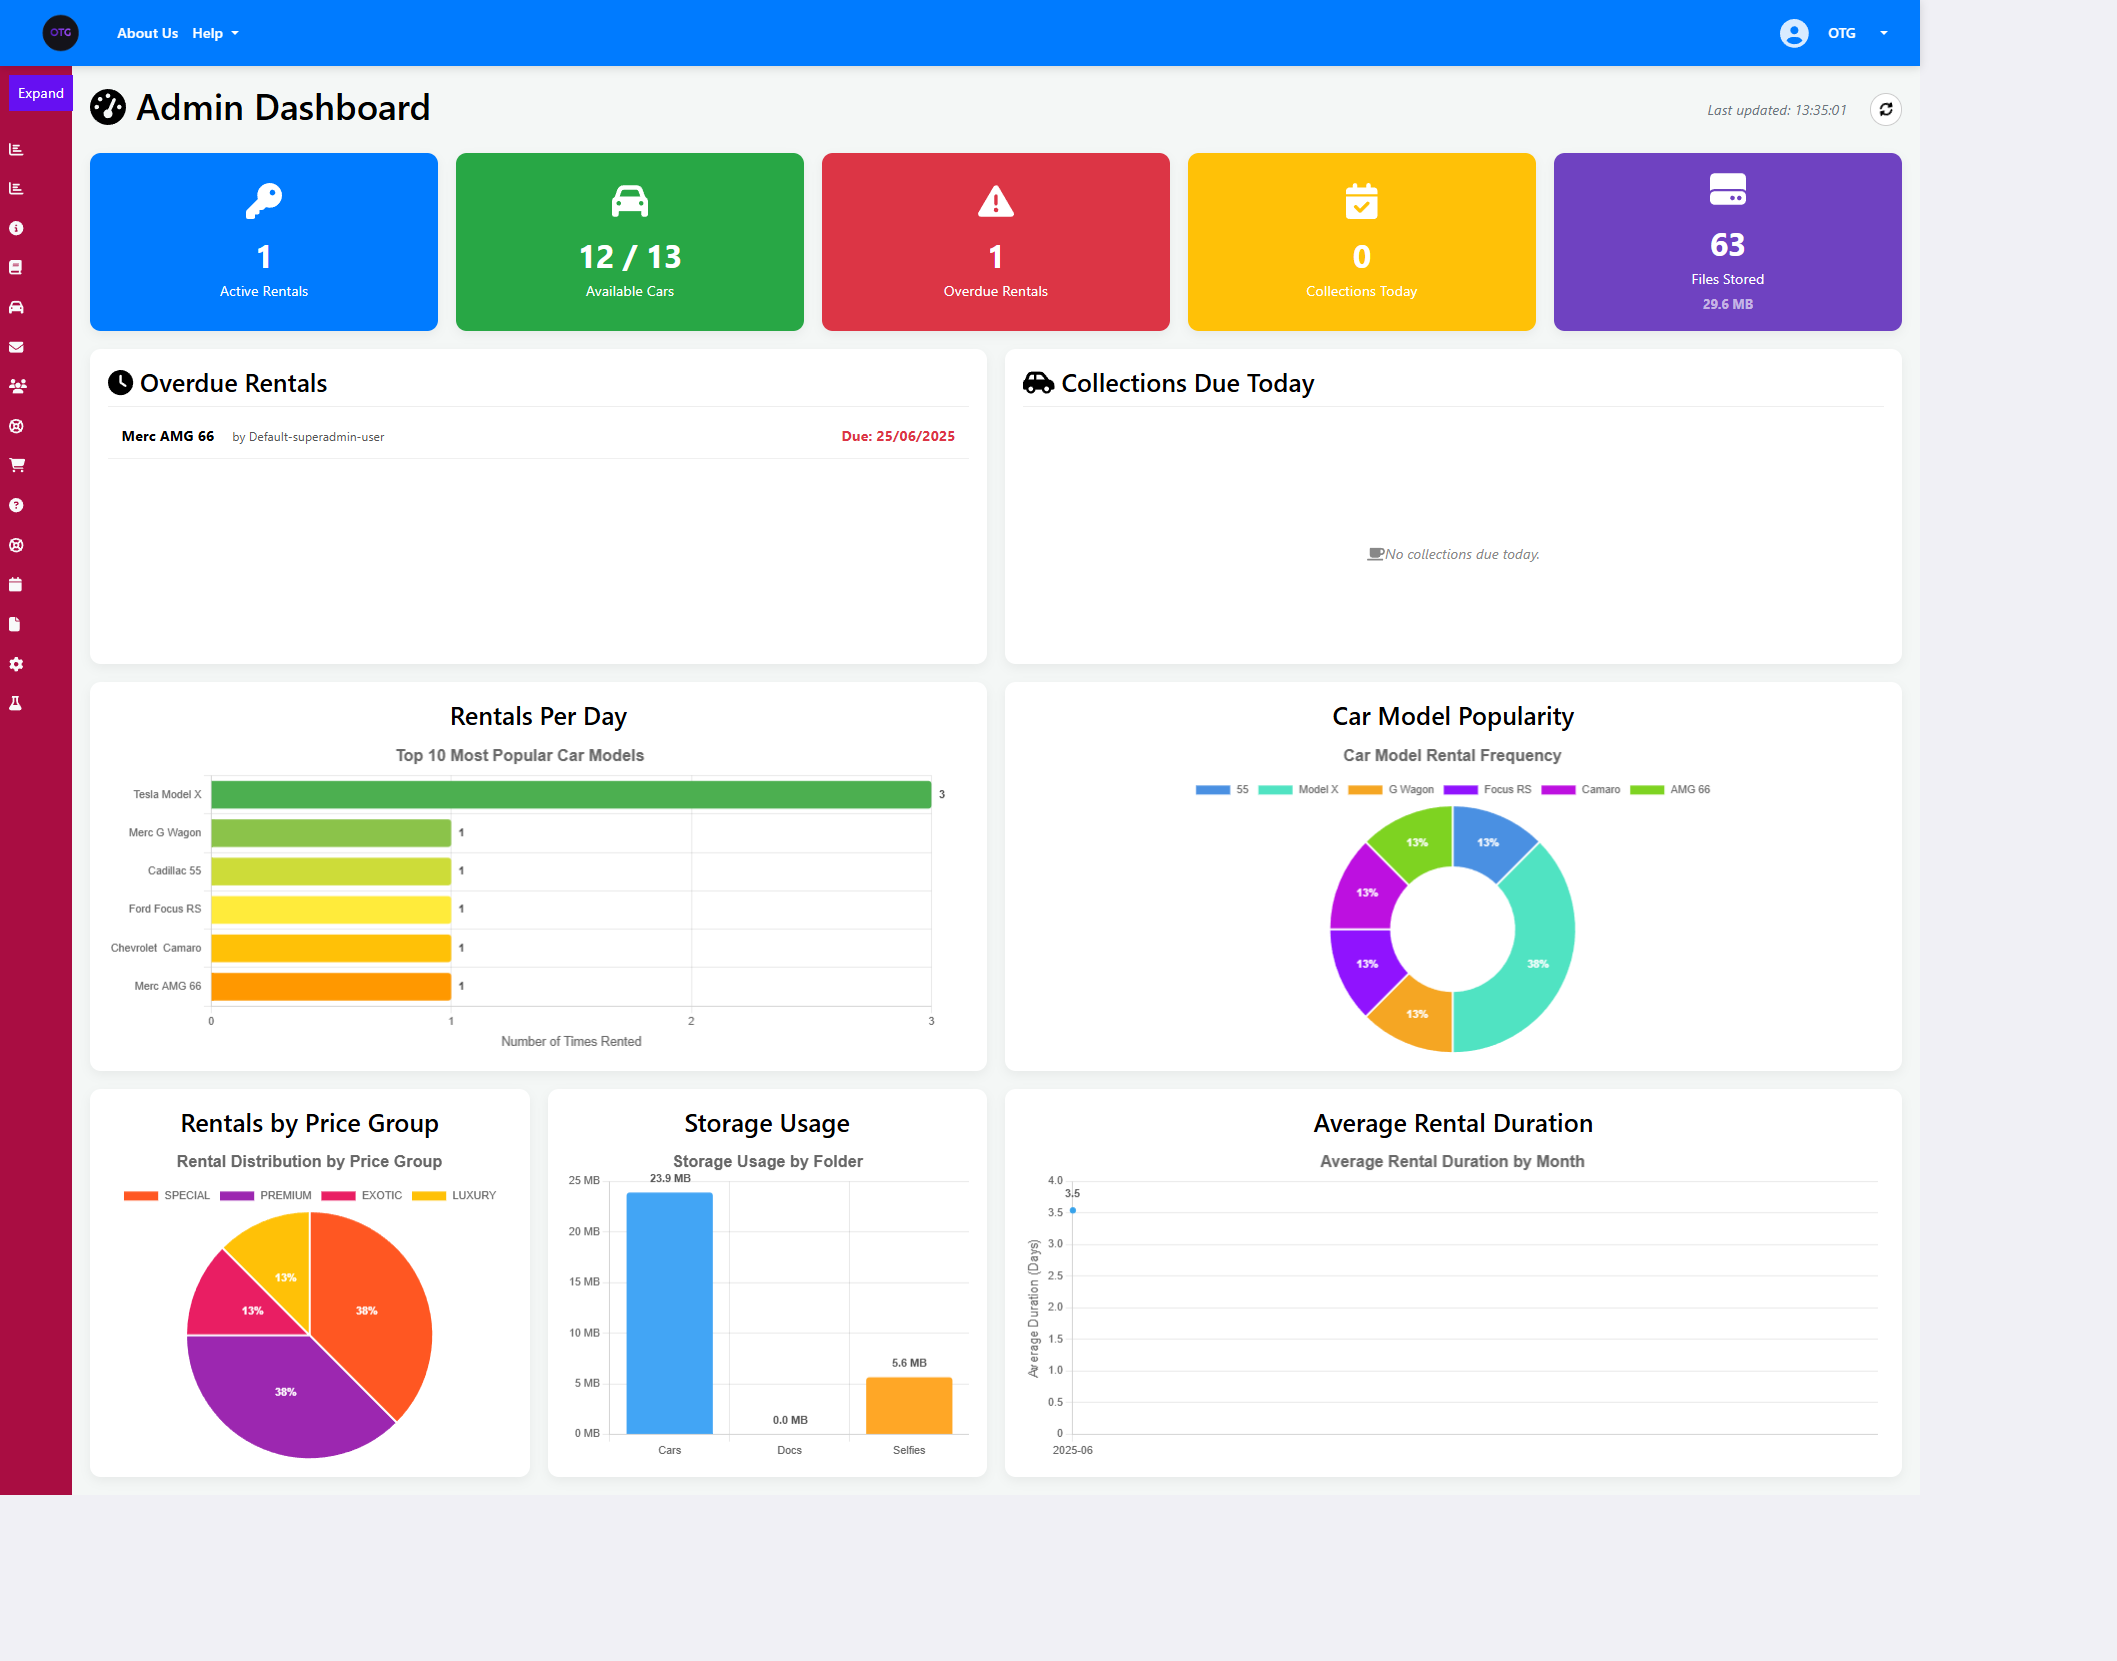Image resolution: width=2117 pixels, height=1661 pixels.
Task: Open the Overdue Rentals red card
Action: click(996, 242)
